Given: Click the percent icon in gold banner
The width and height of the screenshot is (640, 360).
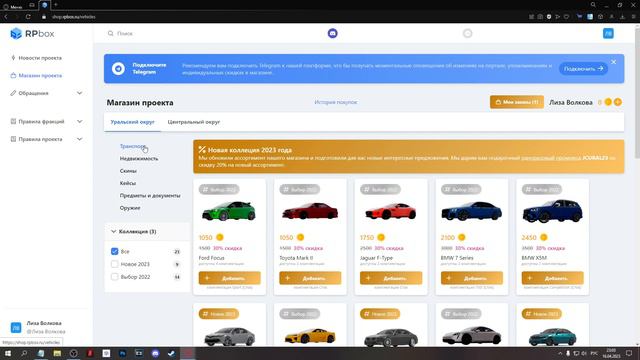Looking at the screenshot, I should click(202, 150).
